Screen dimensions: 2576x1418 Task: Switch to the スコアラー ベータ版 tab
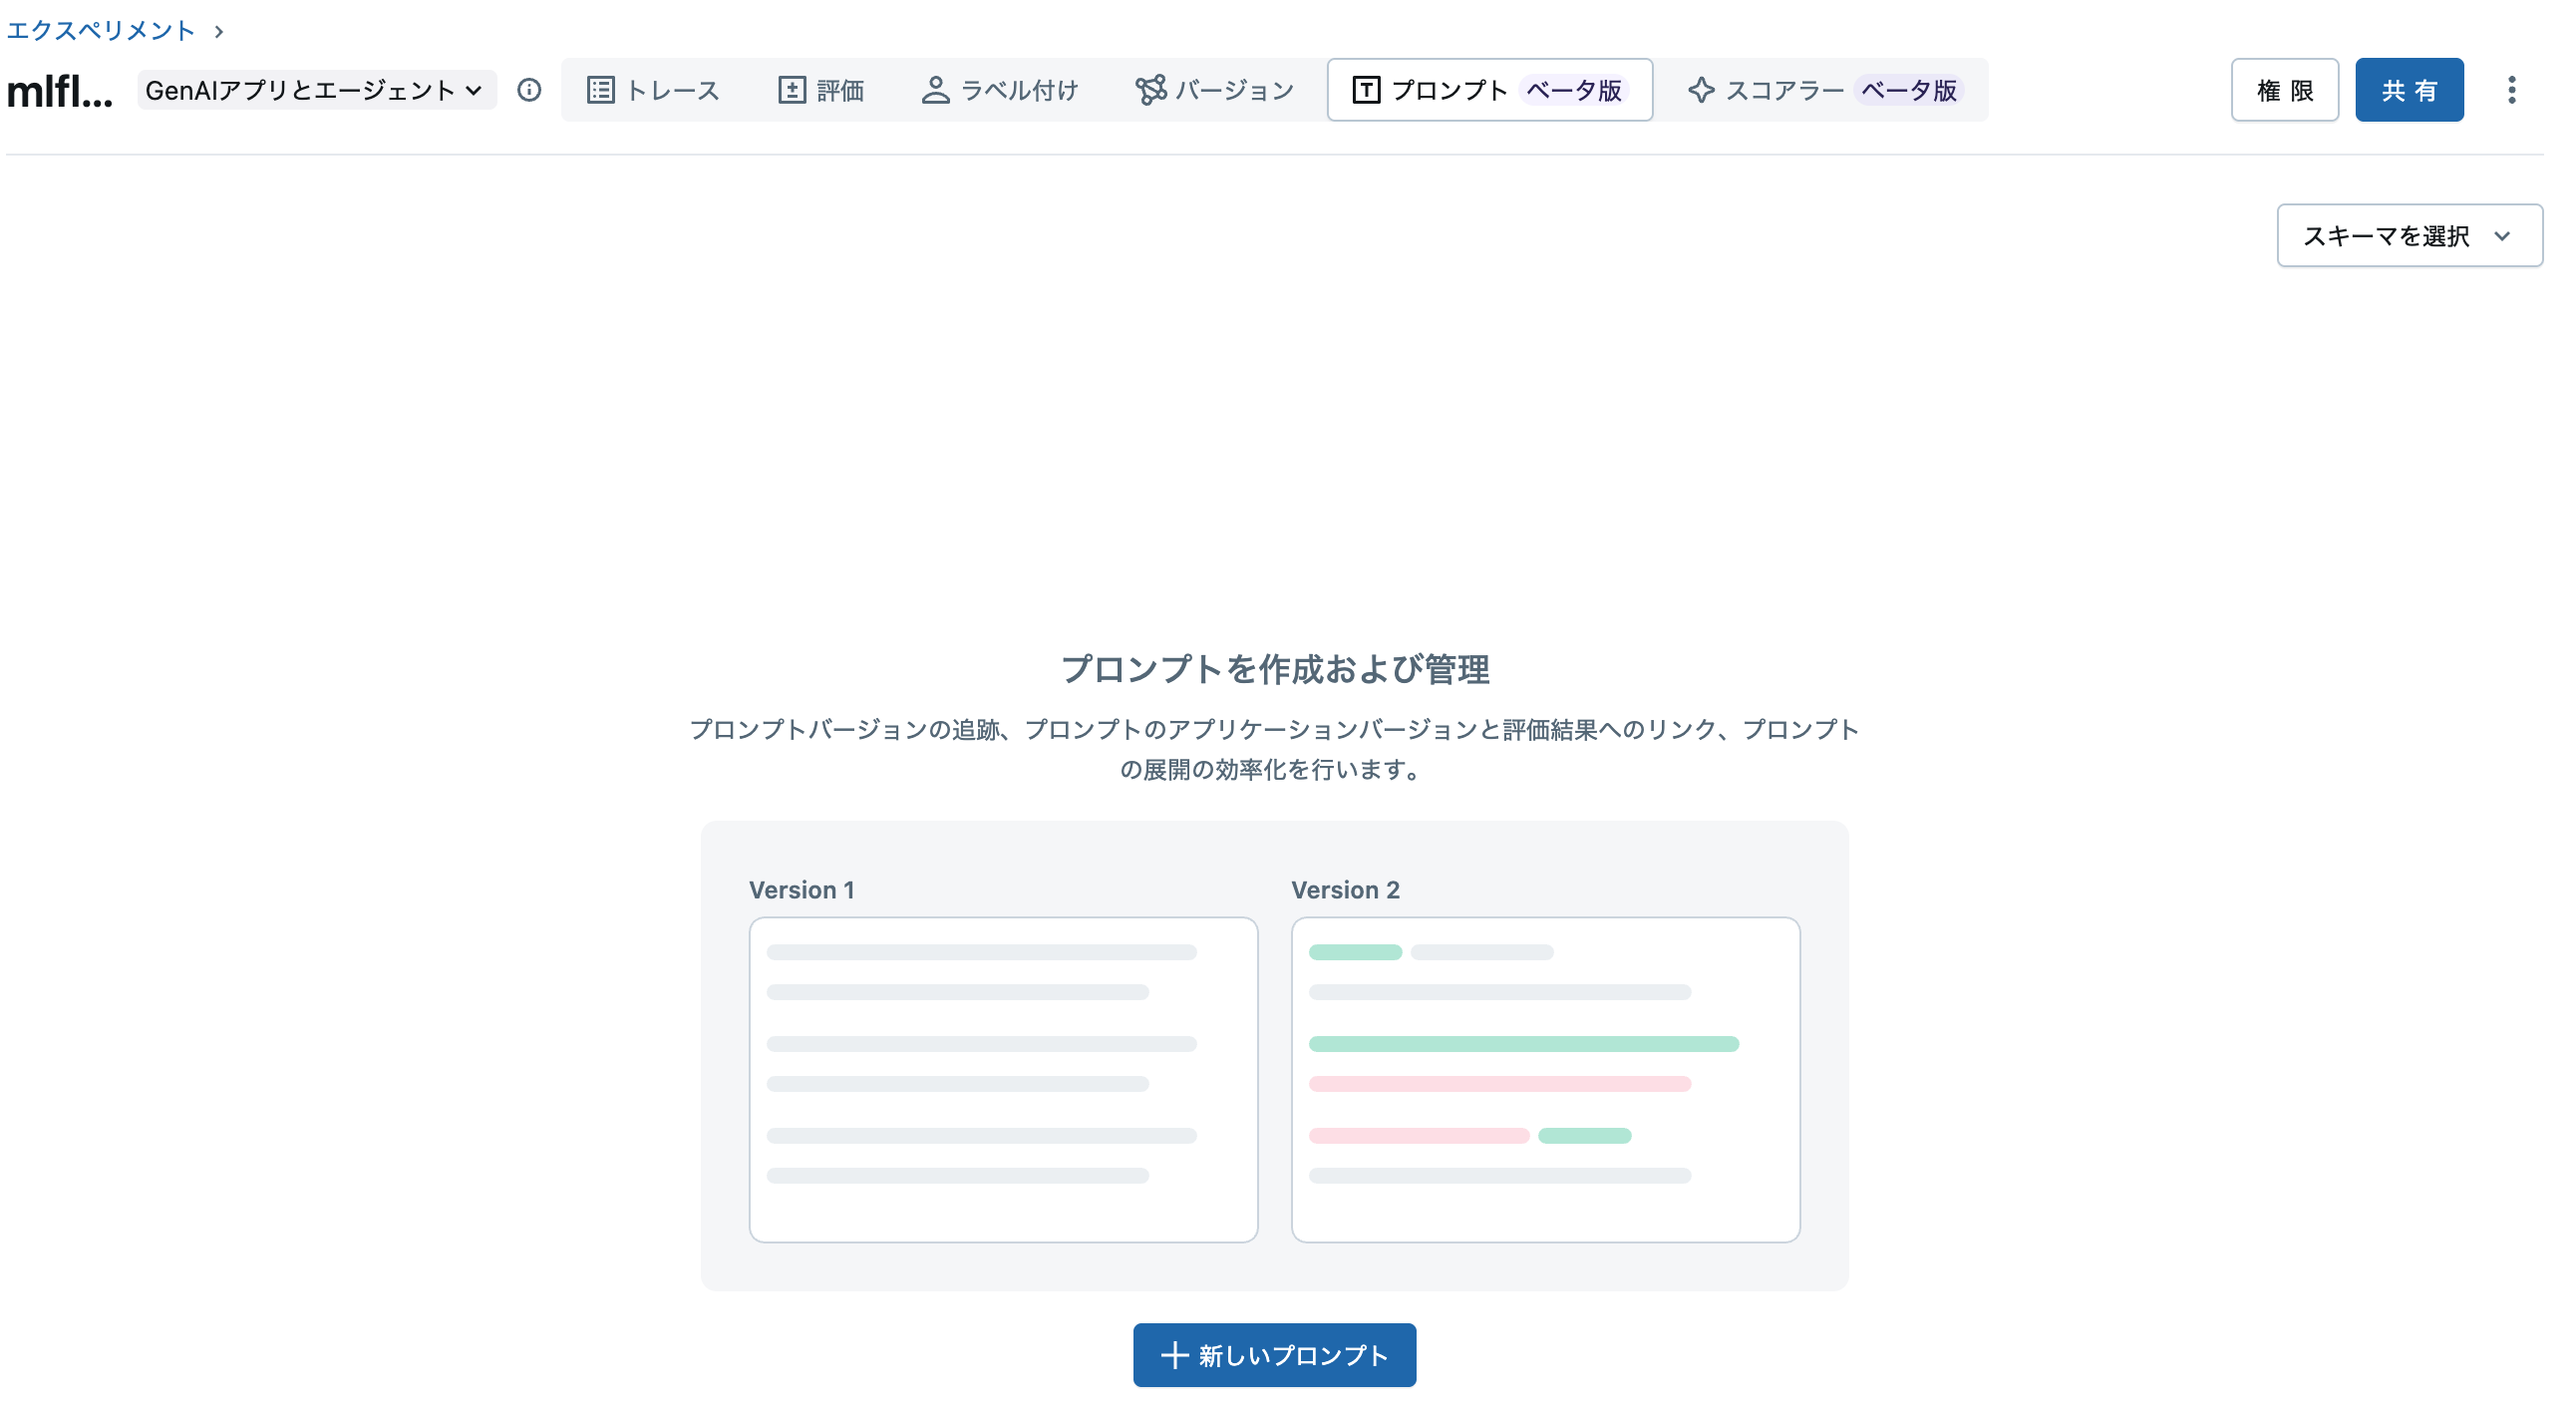pos(1828,90)
